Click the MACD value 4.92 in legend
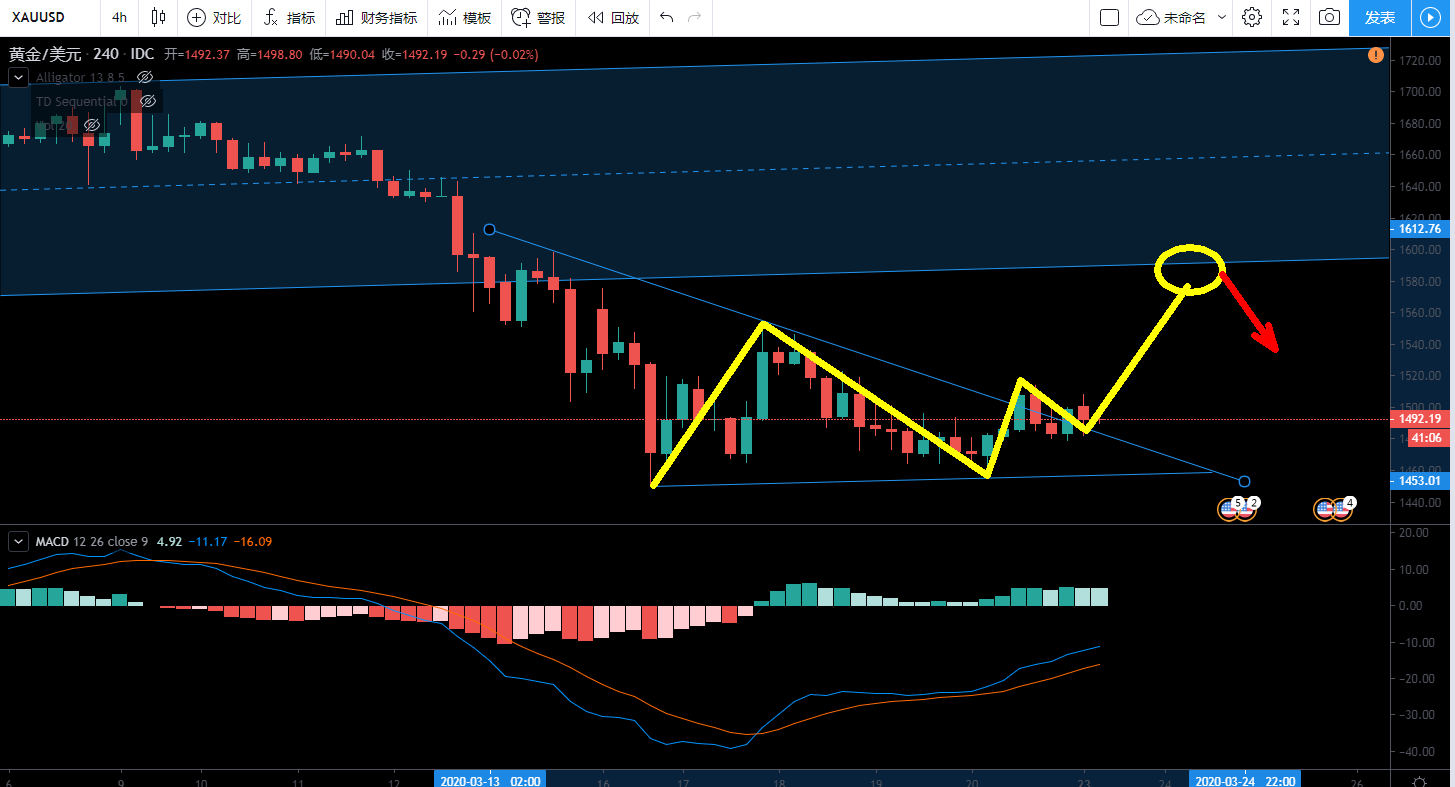1455x787 pixels. click(x=169, y=541)
